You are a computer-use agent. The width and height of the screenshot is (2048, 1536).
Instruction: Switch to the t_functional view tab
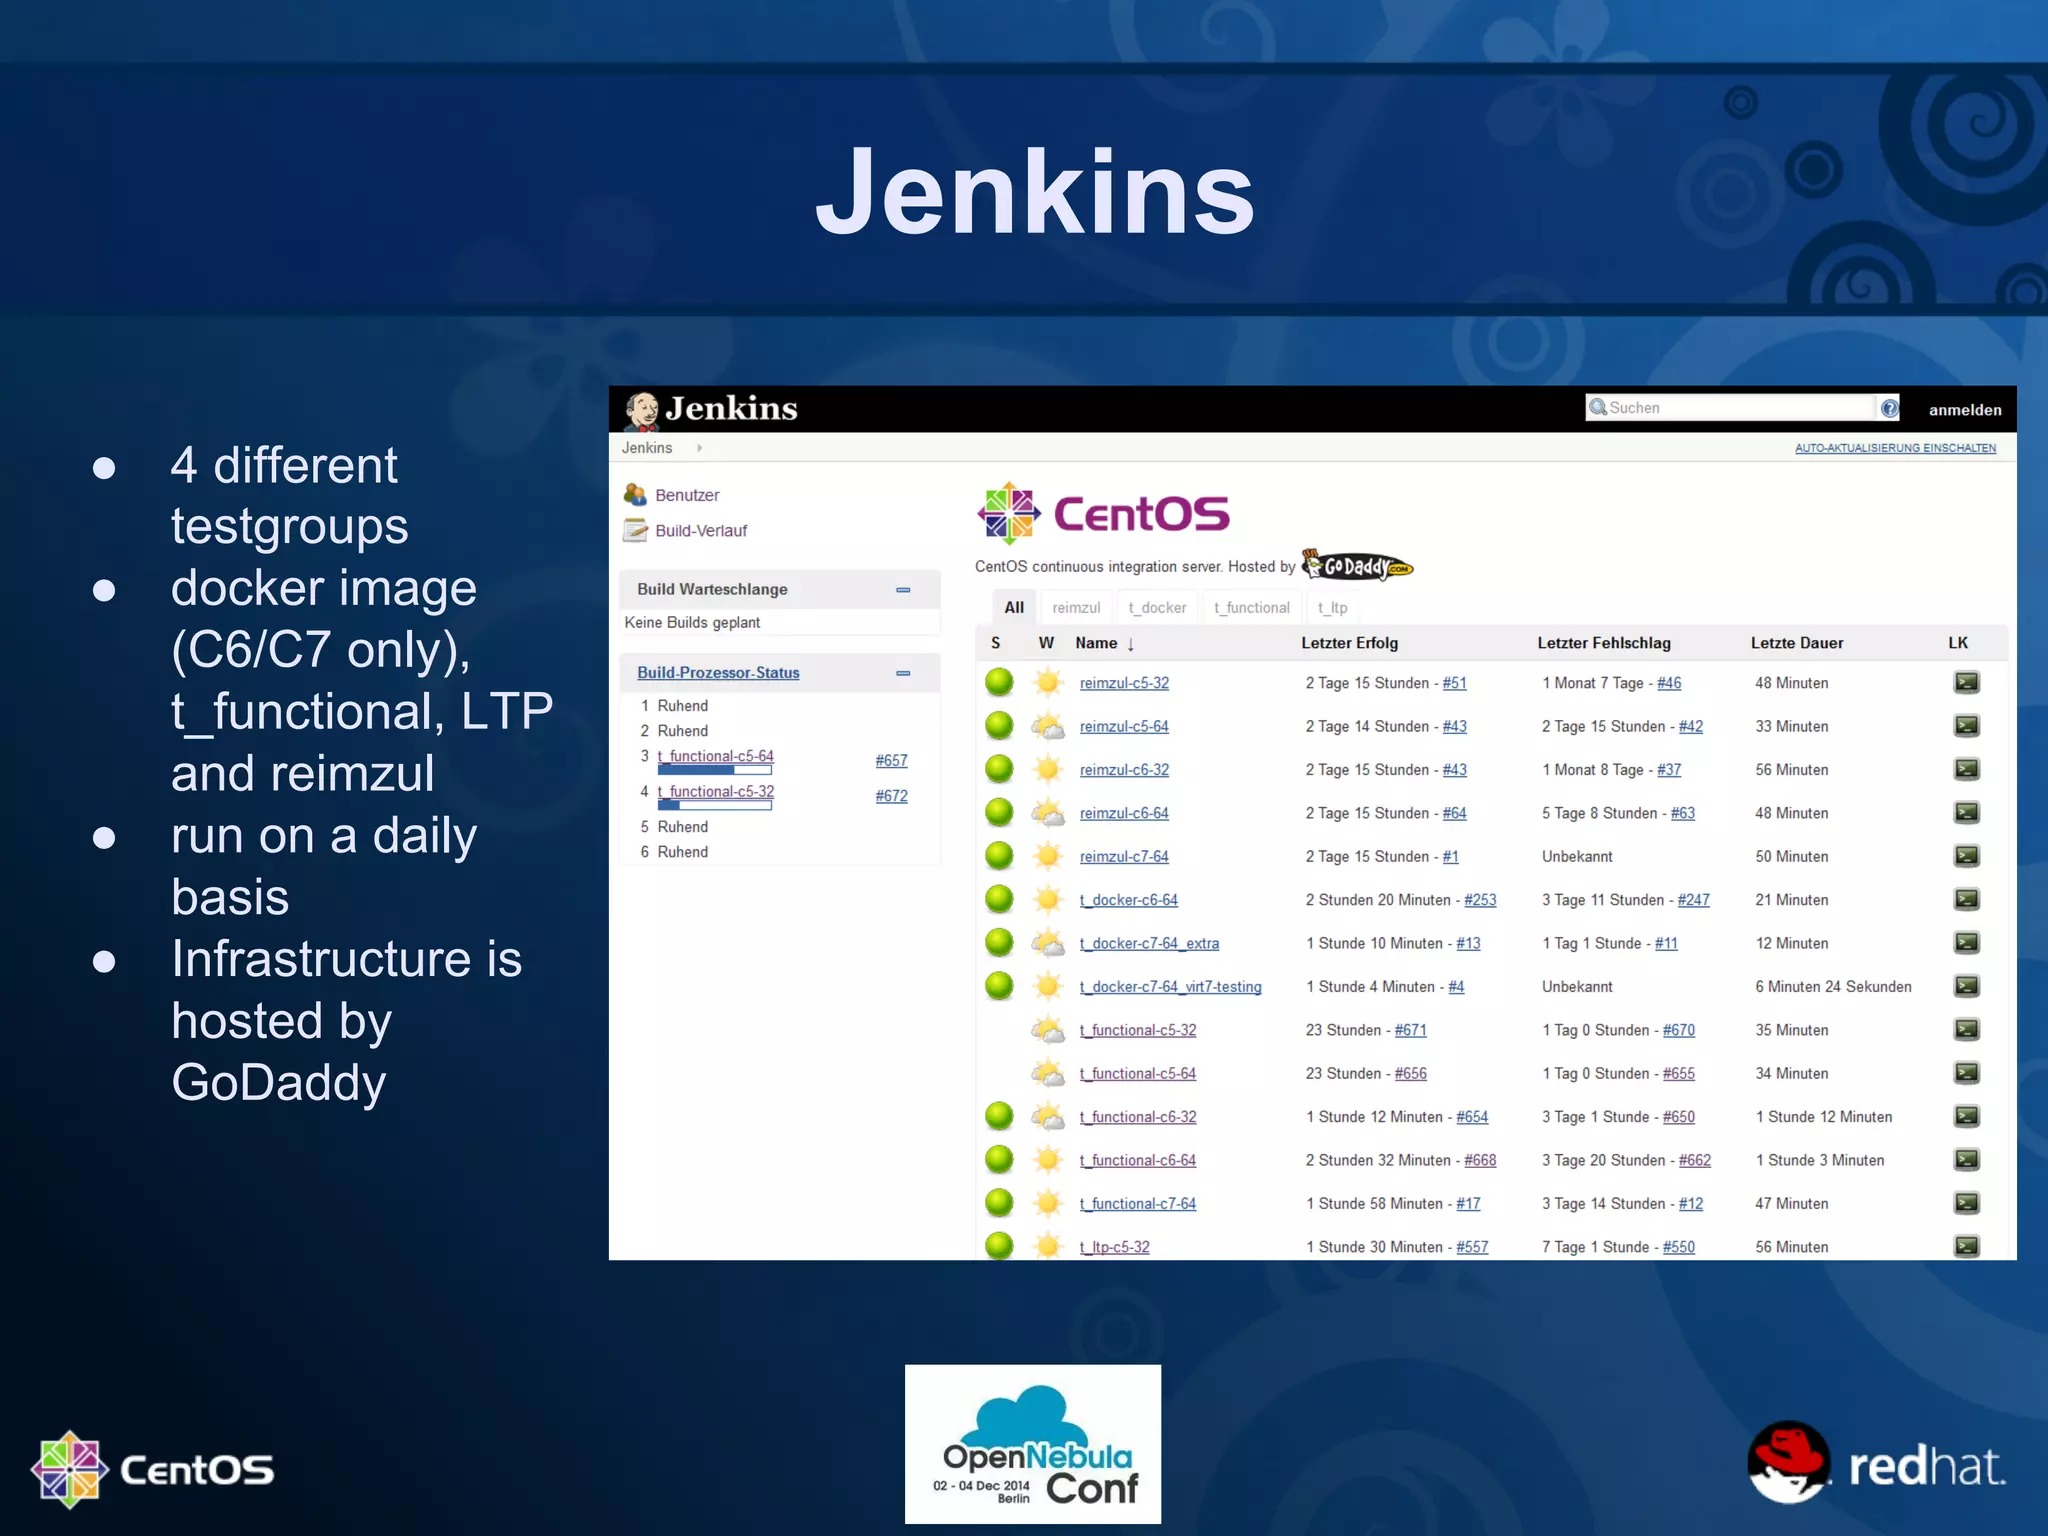tap(1251, 607)
